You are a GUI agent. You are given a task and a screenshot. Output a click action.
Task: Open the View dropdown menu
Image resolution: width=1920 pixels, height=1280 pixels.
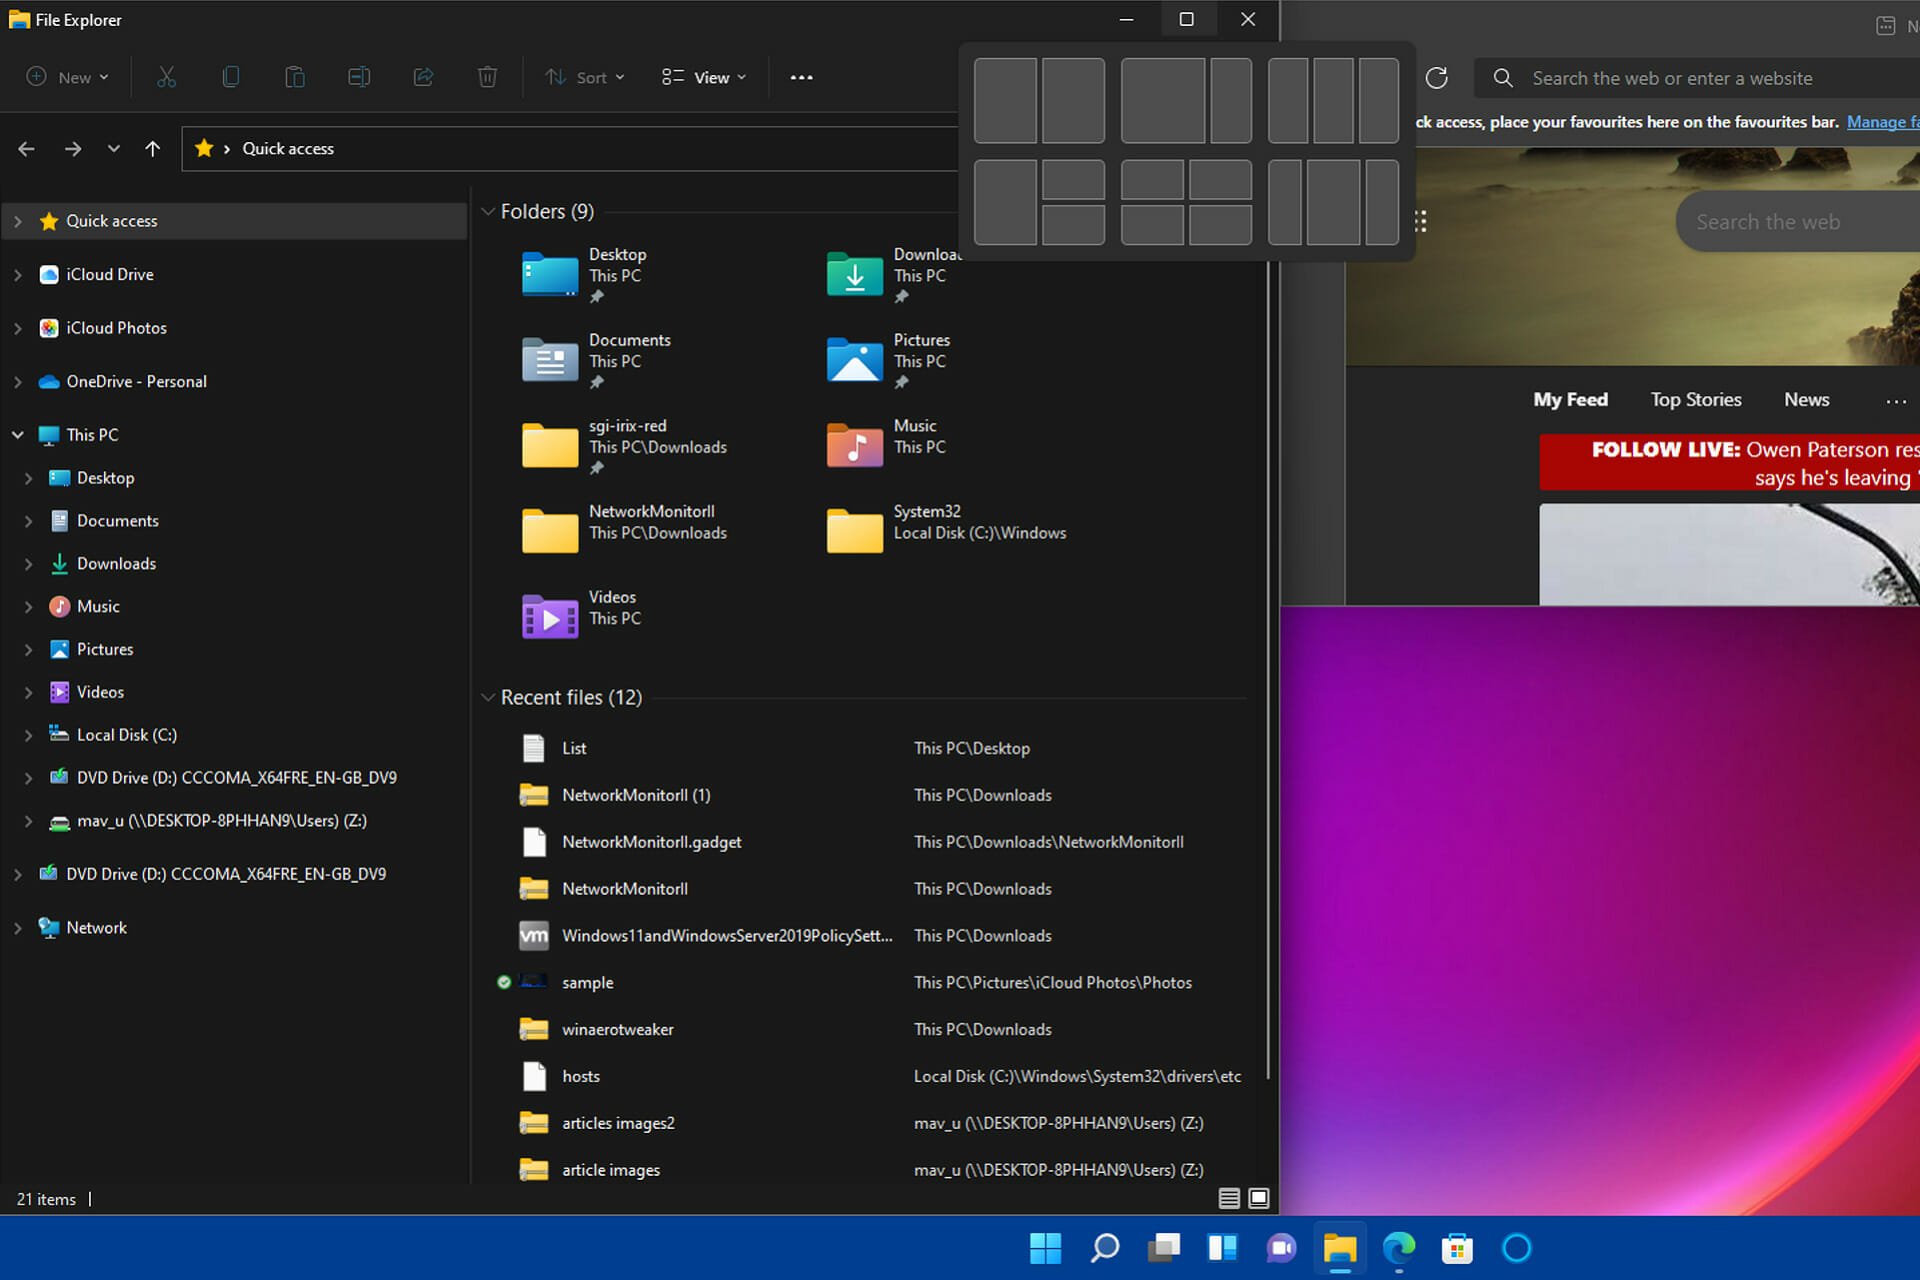coord(704,77)
